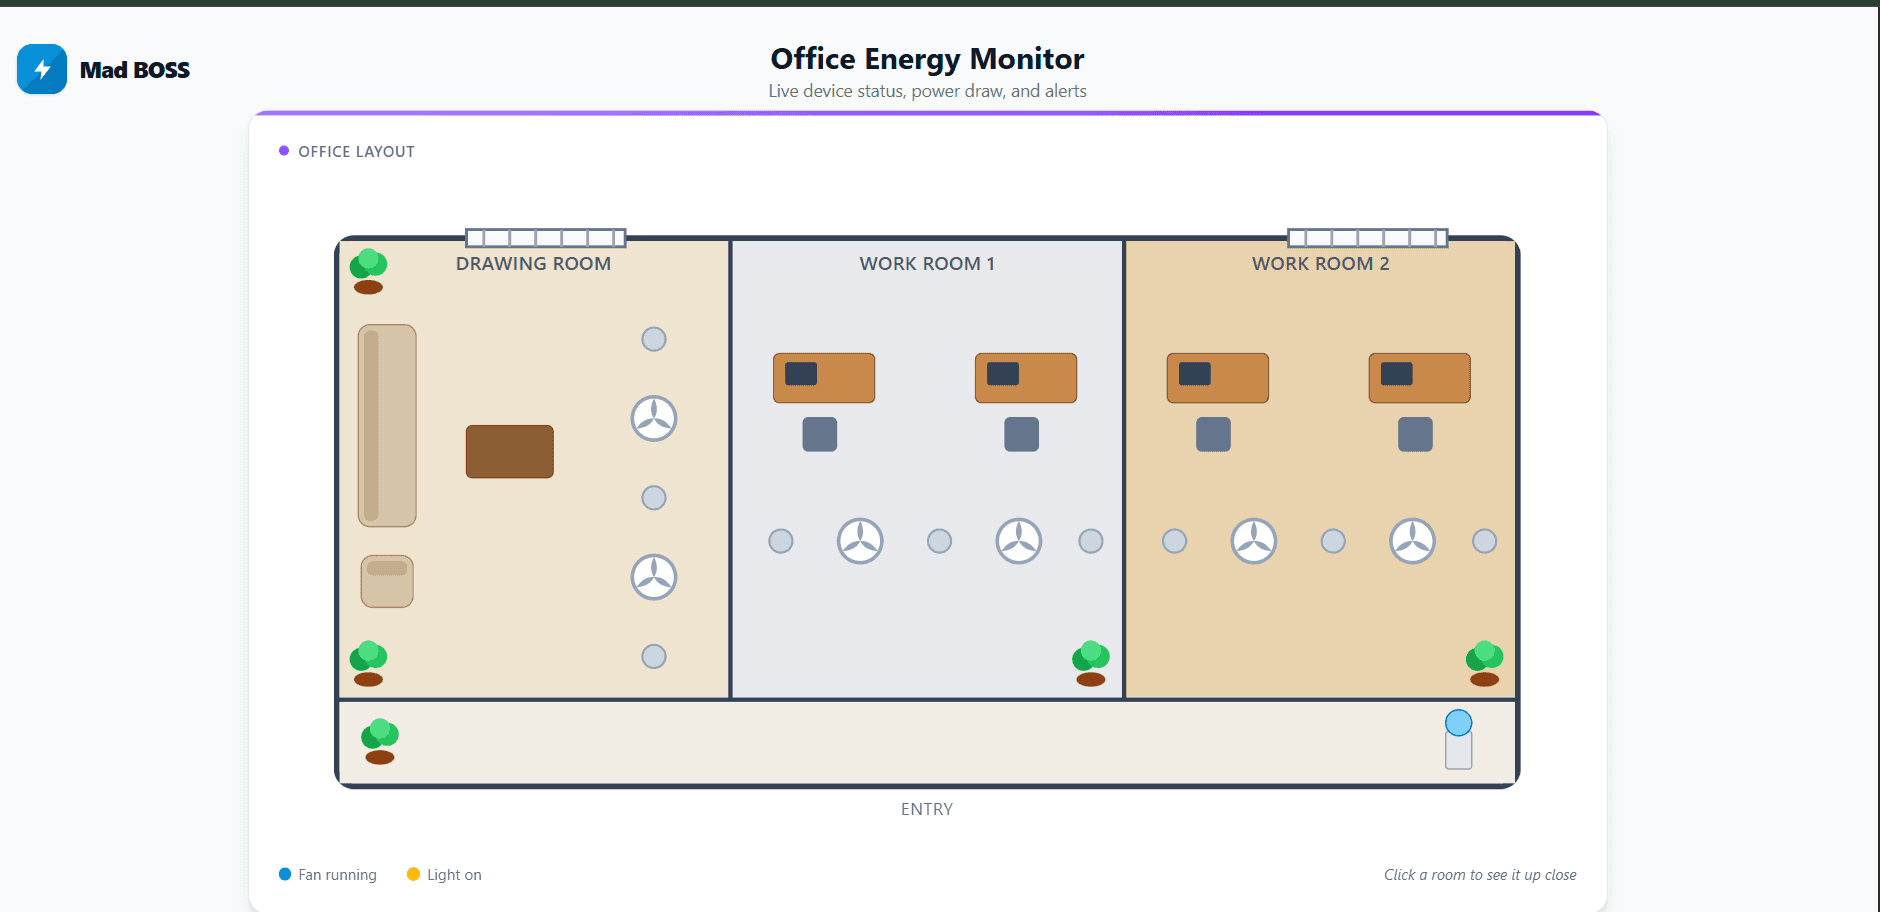
Task: Click the armchair in Drawing Room
Action: [387, 581]
